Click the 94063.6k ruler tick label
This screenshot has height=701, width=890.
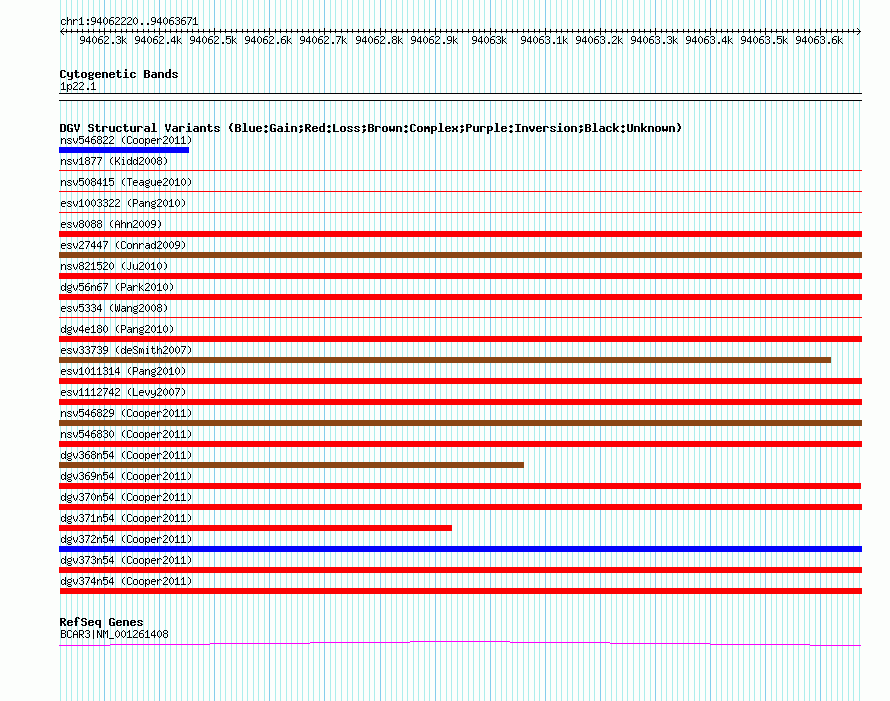819,40
